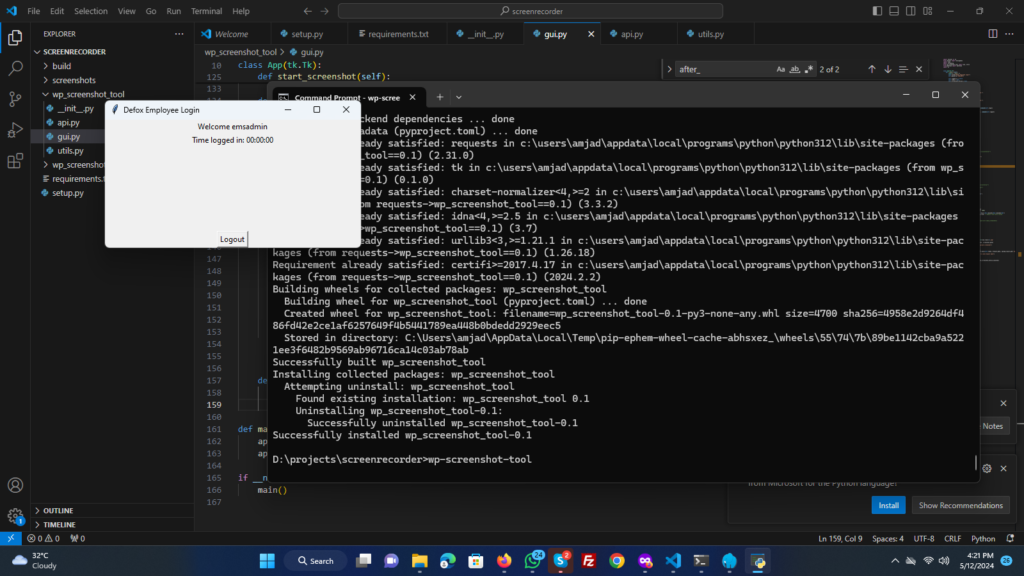Click the Logout button
This screenshot has width=1024, height=576.
pos(232,239)
